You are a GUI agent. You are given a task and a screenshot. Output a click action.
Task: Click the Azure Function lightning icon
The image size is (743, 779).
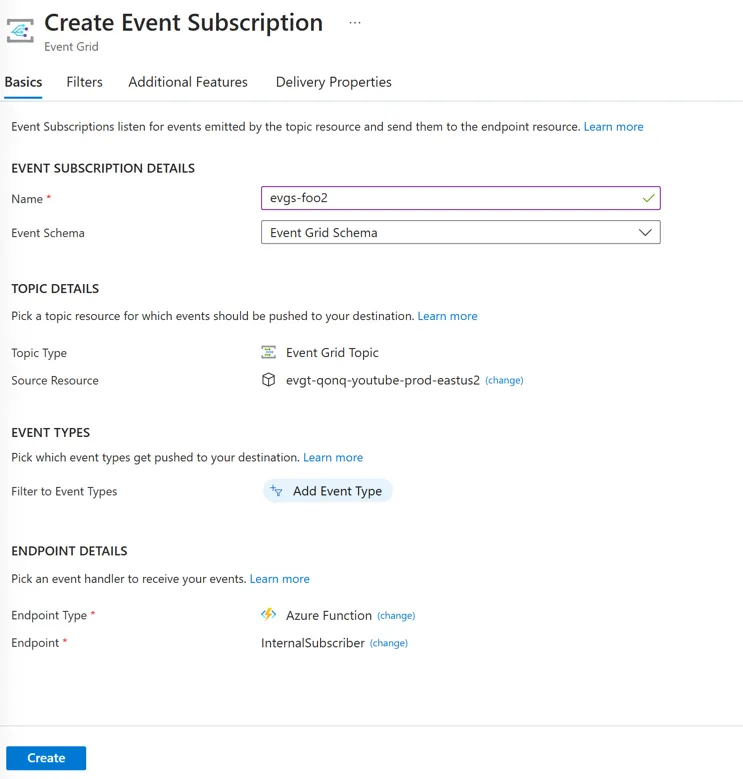click(269, 615)
